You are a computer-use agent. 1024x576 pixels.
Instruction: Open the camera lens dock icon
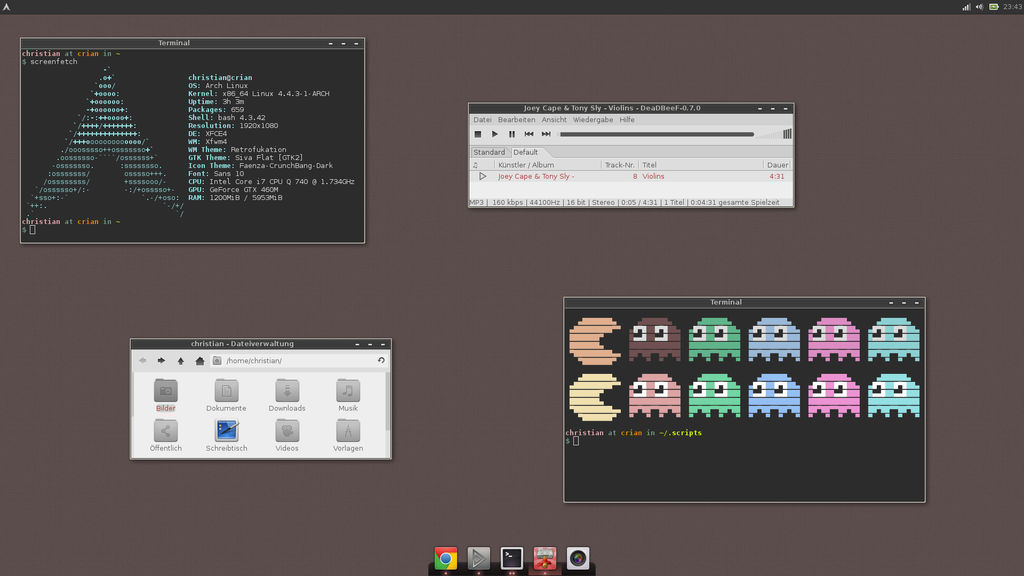click(577, 558)
